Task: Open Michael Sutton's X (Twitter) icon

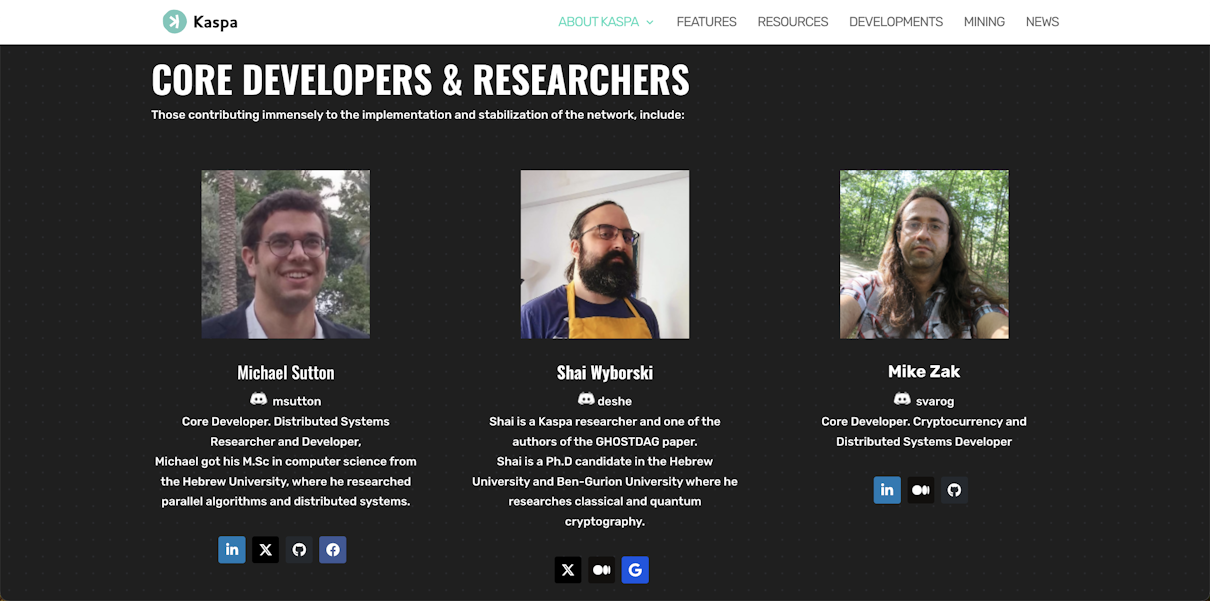Action: click(265, 549)
